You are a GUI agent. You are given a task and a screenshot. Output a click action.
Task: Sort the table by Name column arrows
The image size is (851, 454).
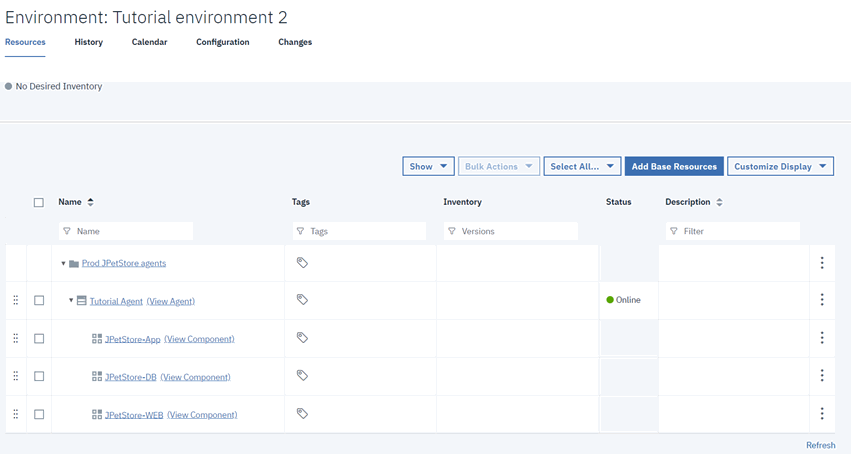pyautogui.click(x=90, y=202)
